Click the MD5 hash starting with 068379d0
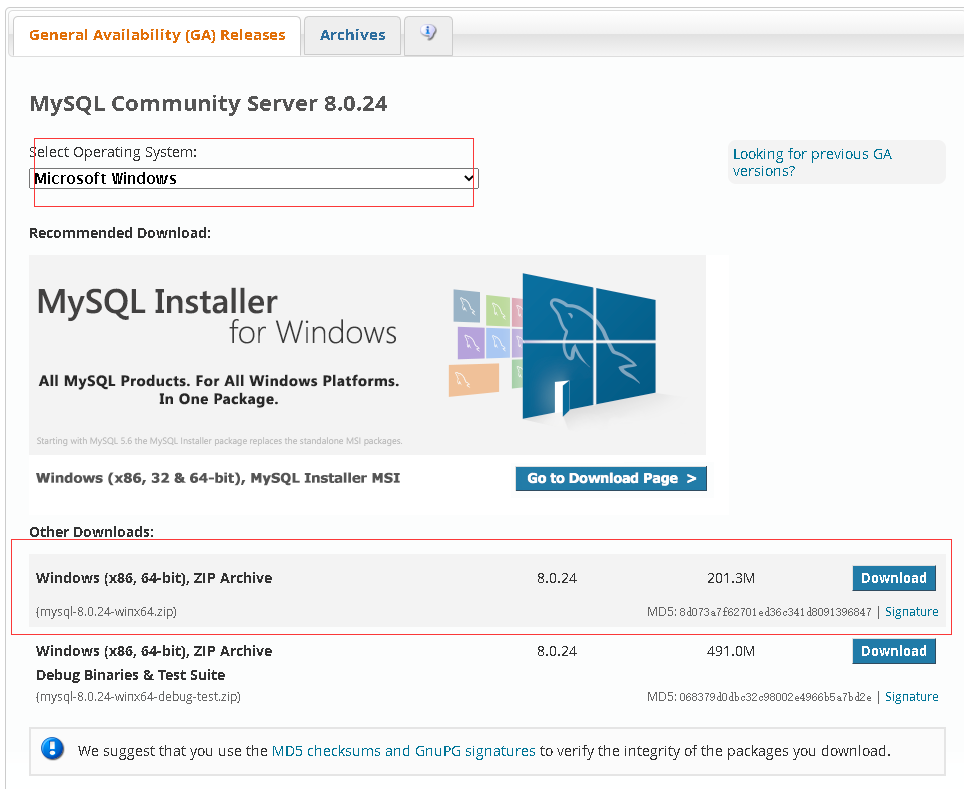964x789 pixels. click(775, 697)
